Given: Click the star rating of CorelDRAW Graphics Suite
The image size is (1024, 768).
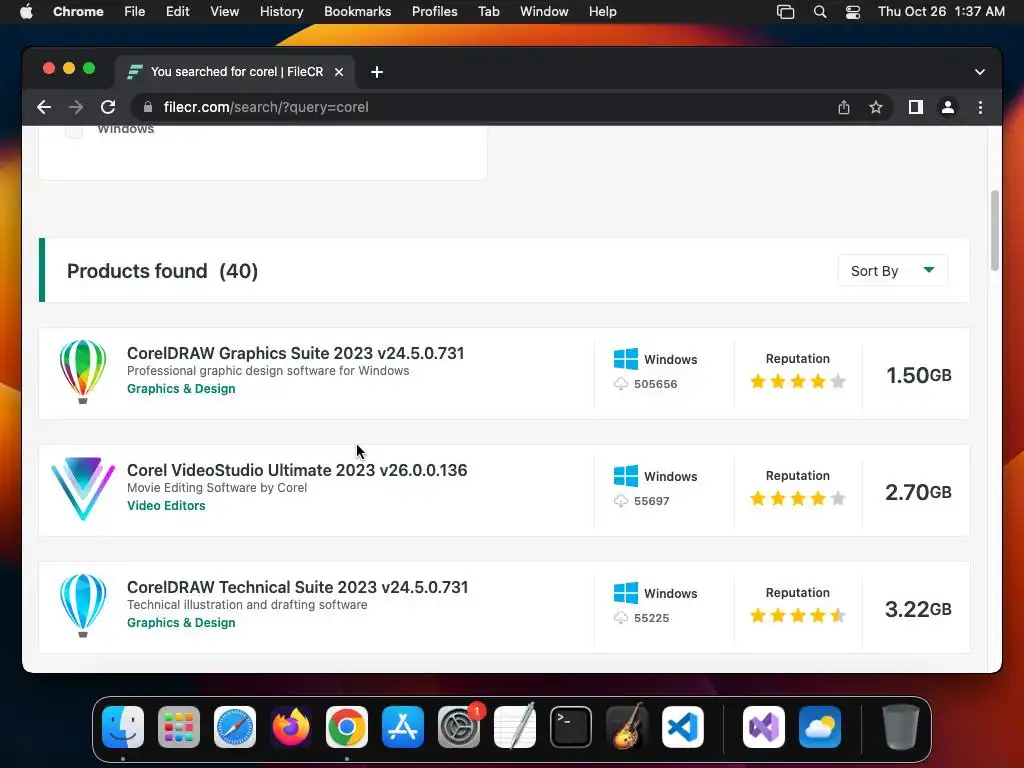Looking at the screenshot, I should click(797, 381).
